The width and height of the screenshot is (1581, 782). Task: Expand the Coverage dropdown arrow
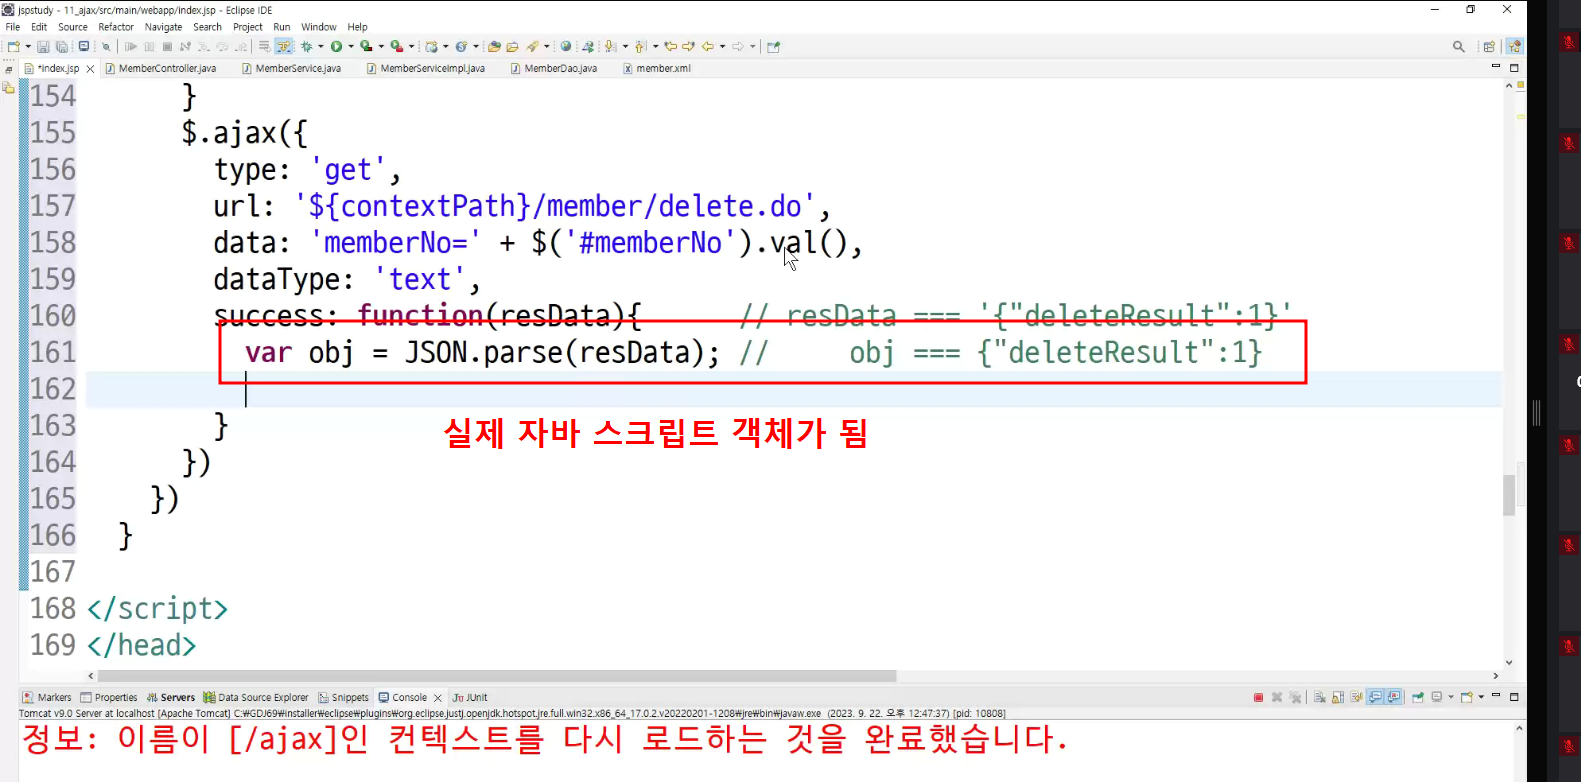(381, 47)
